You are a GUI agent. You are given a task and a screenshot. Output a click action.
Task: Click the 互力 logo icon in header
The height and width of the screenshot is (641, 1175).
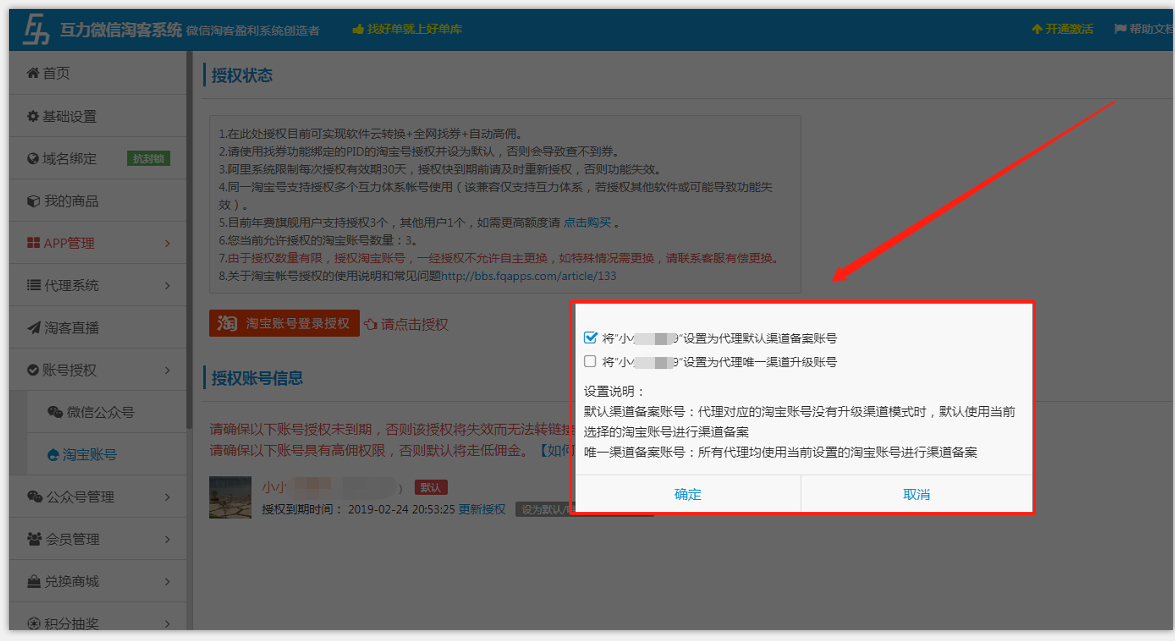(36, 29)
